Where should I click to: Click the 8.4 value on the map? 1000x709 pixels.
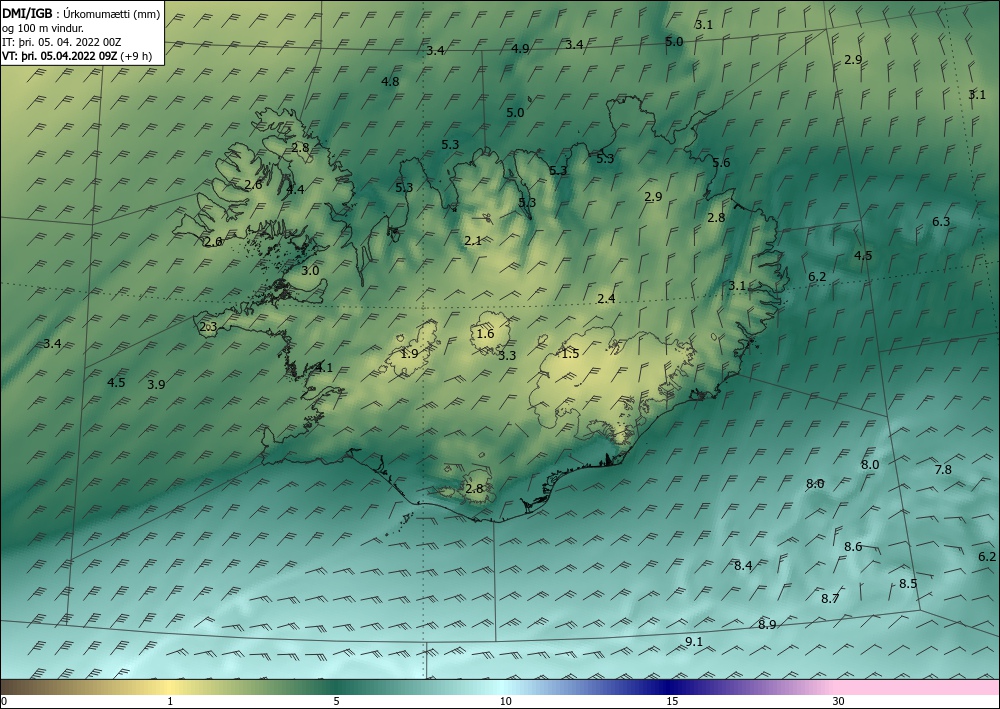click(743, 565)
